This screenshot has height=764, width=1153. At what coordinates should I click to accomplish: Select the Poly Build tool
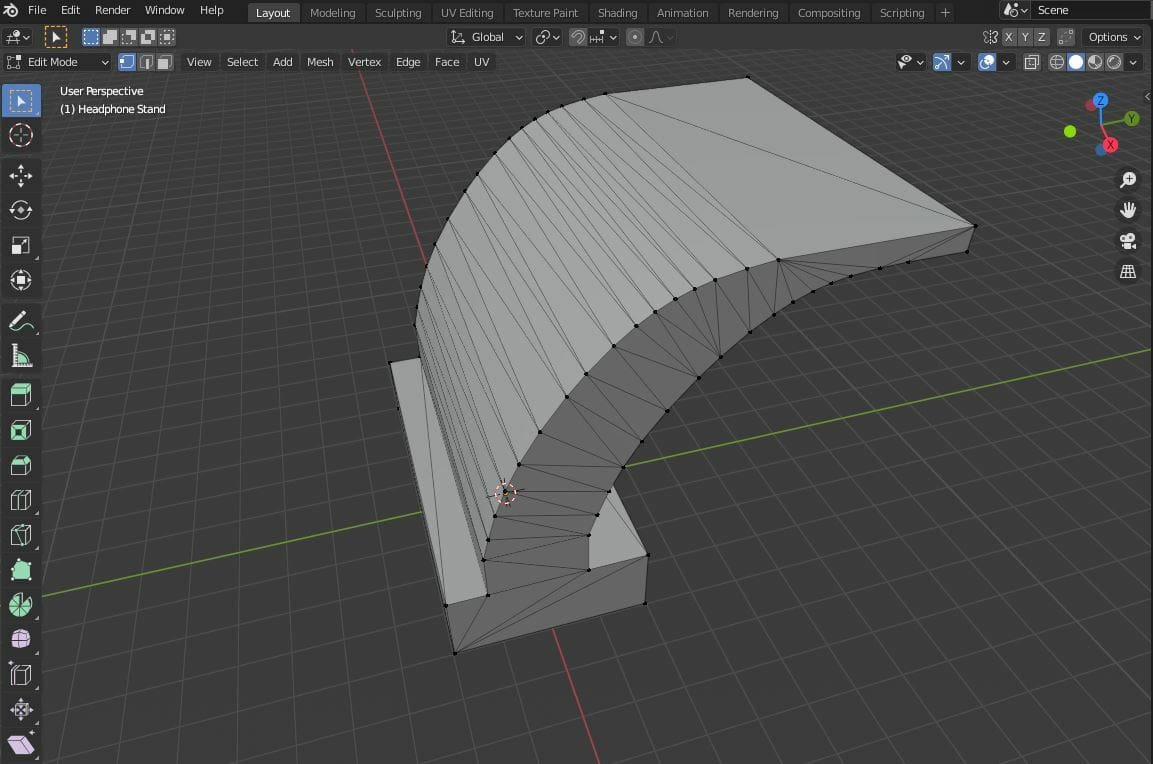click(x=21, y=570)
